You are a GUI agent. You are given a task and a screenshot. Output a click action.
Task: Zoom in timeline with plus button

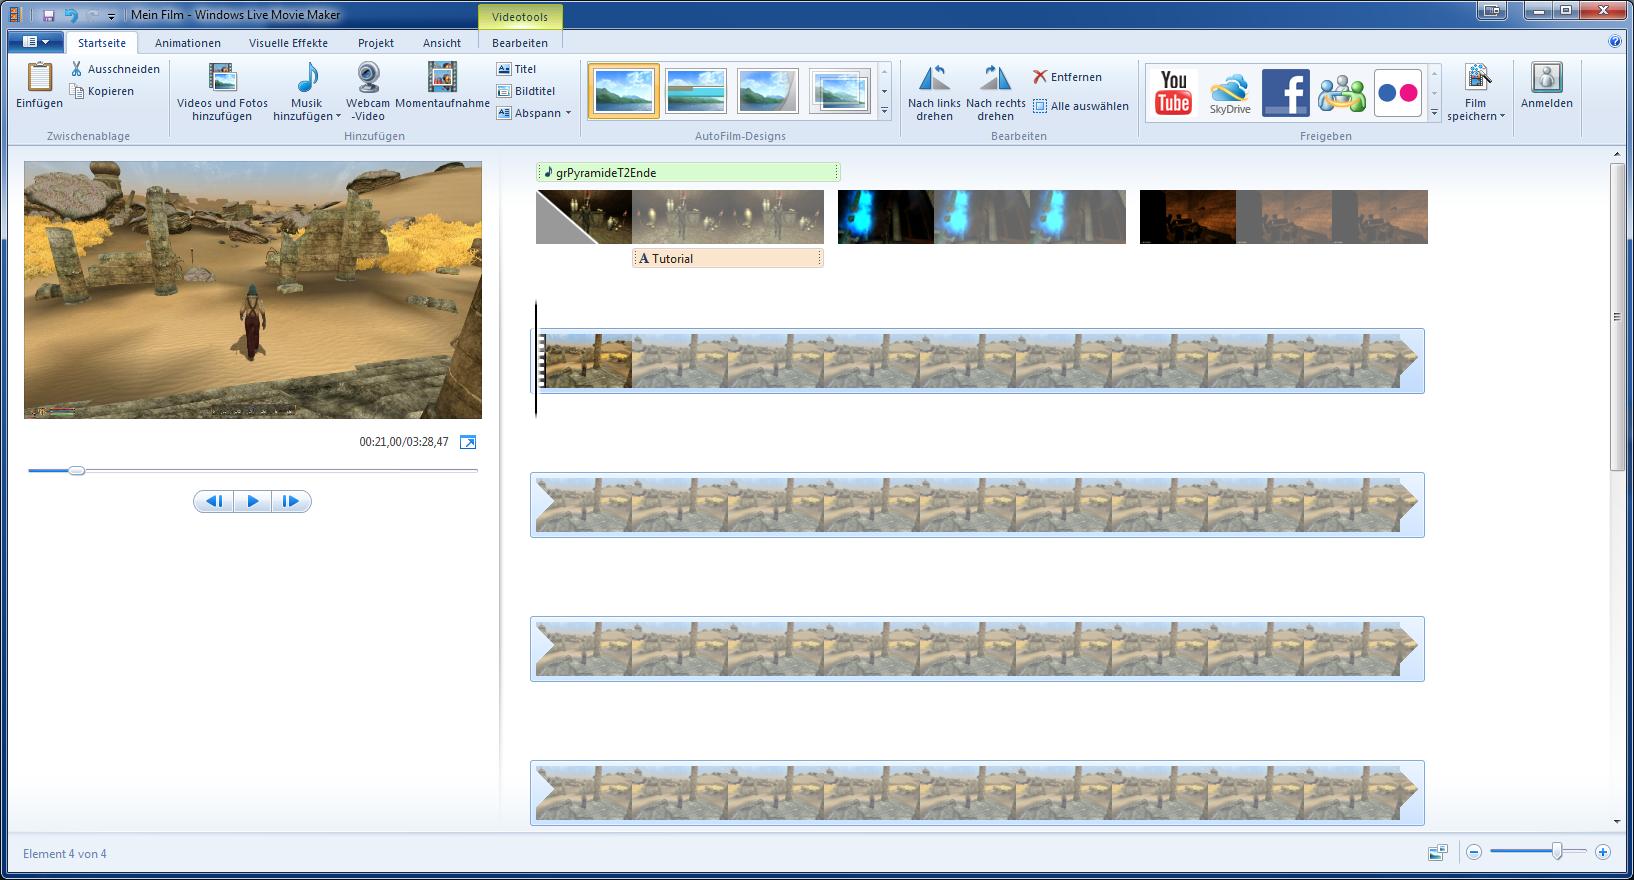pos(1602,852)
